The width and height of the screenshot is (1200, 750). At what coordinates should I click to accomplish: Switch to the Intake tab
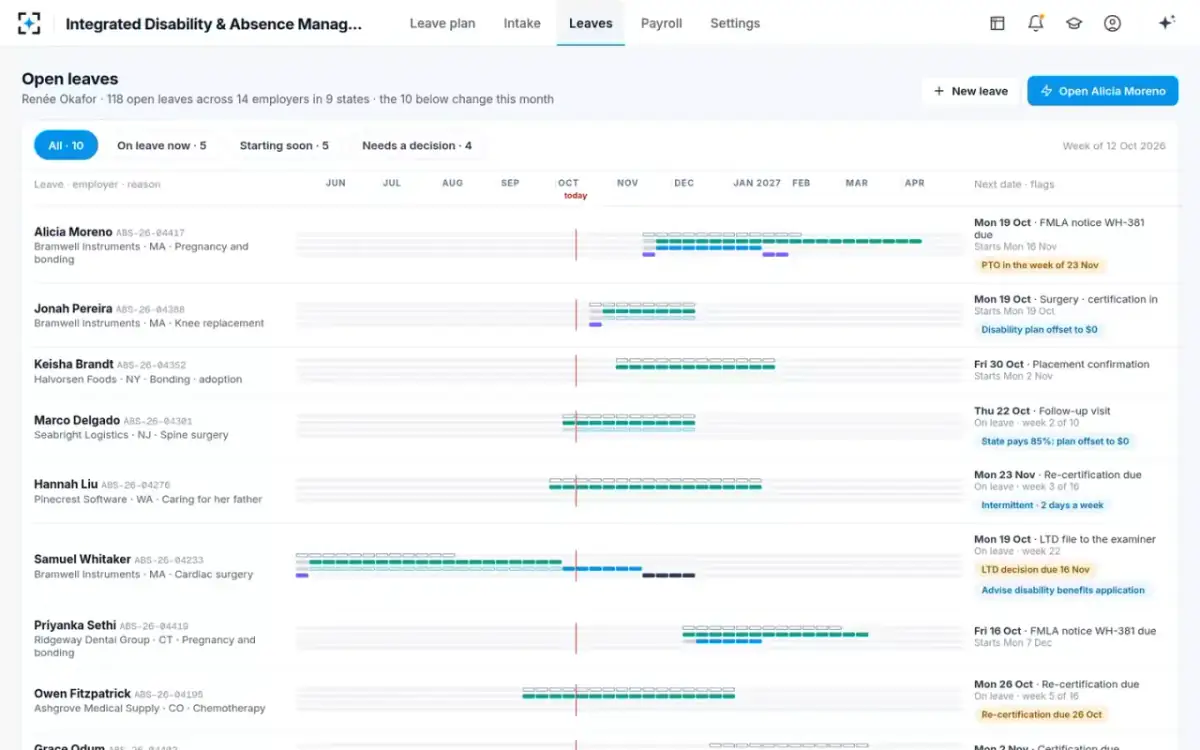tap(522, 23)
